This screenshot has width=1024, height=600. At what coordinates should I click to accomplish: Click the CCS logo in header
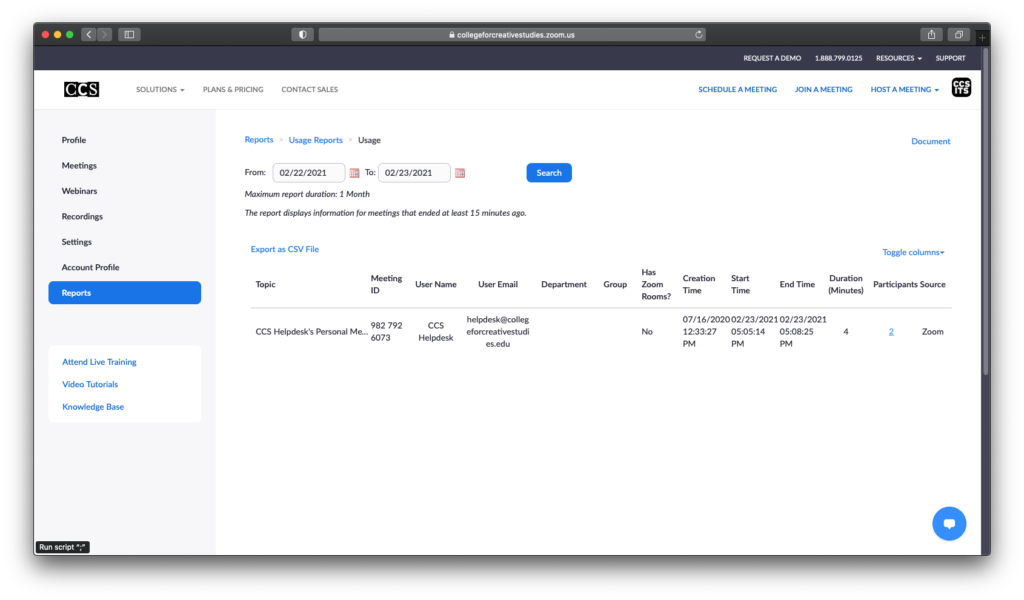pos(81,90)
